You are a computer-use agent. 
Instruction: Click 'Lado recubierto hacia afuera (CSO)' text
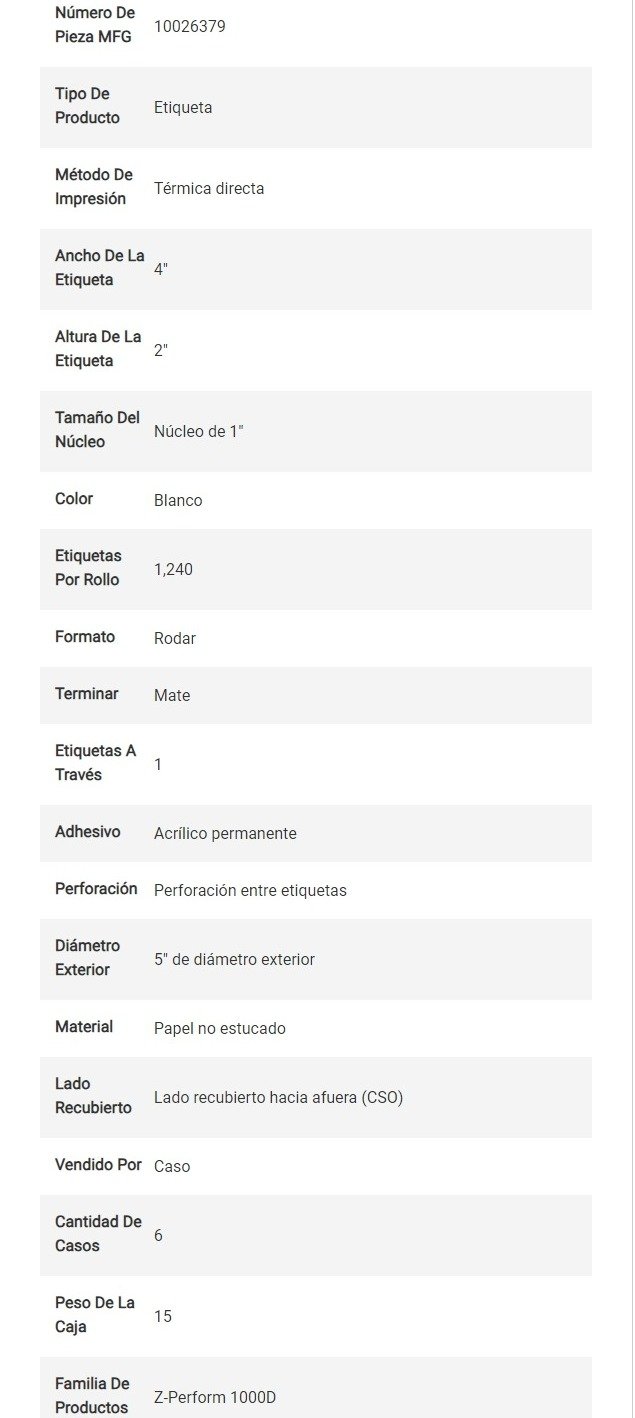[278, 1097]
